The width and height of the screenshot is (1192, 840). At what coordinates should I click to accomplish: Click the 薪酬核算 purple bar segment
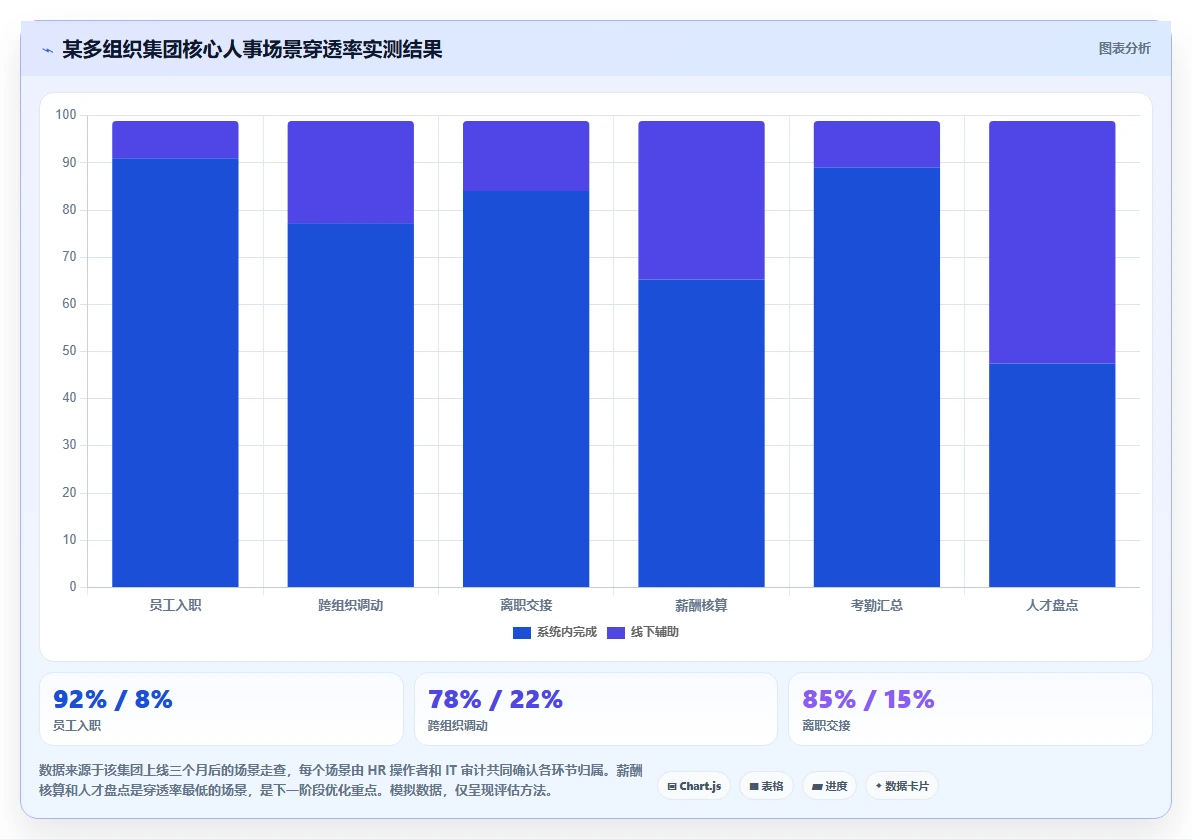702,201
